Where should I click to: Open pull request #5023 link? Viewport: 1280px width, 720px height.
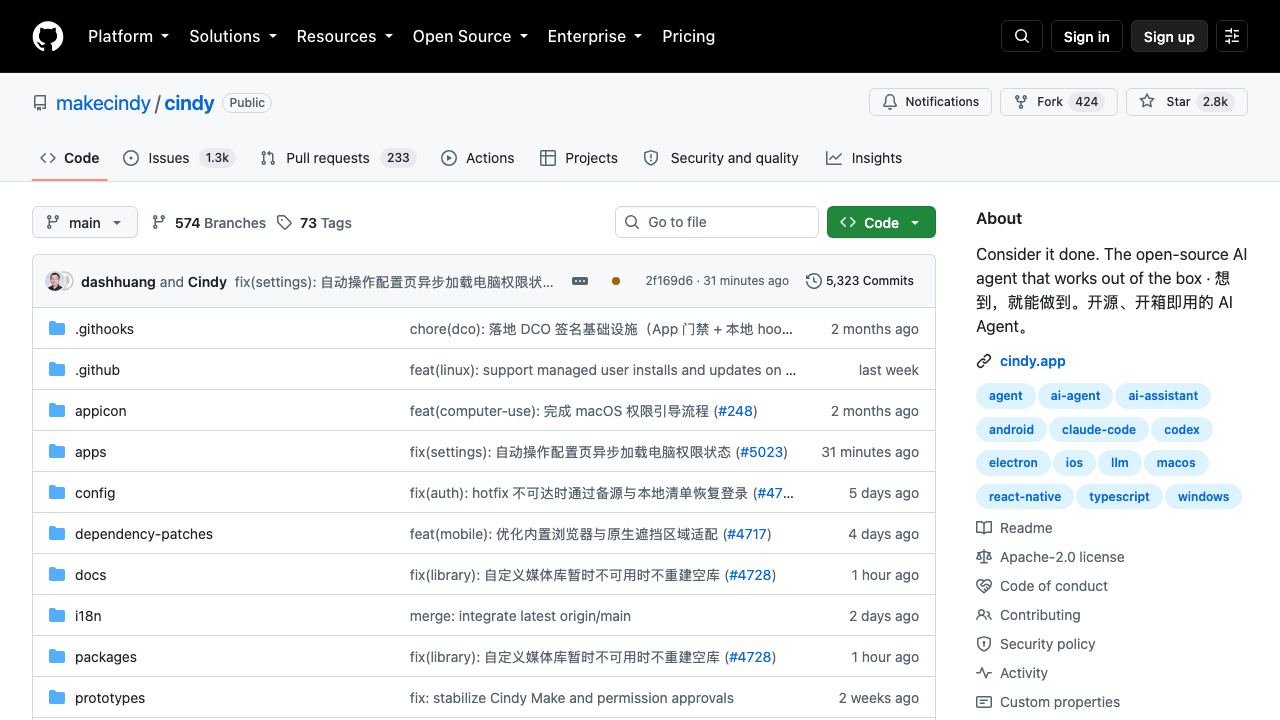tap(761, 452)
